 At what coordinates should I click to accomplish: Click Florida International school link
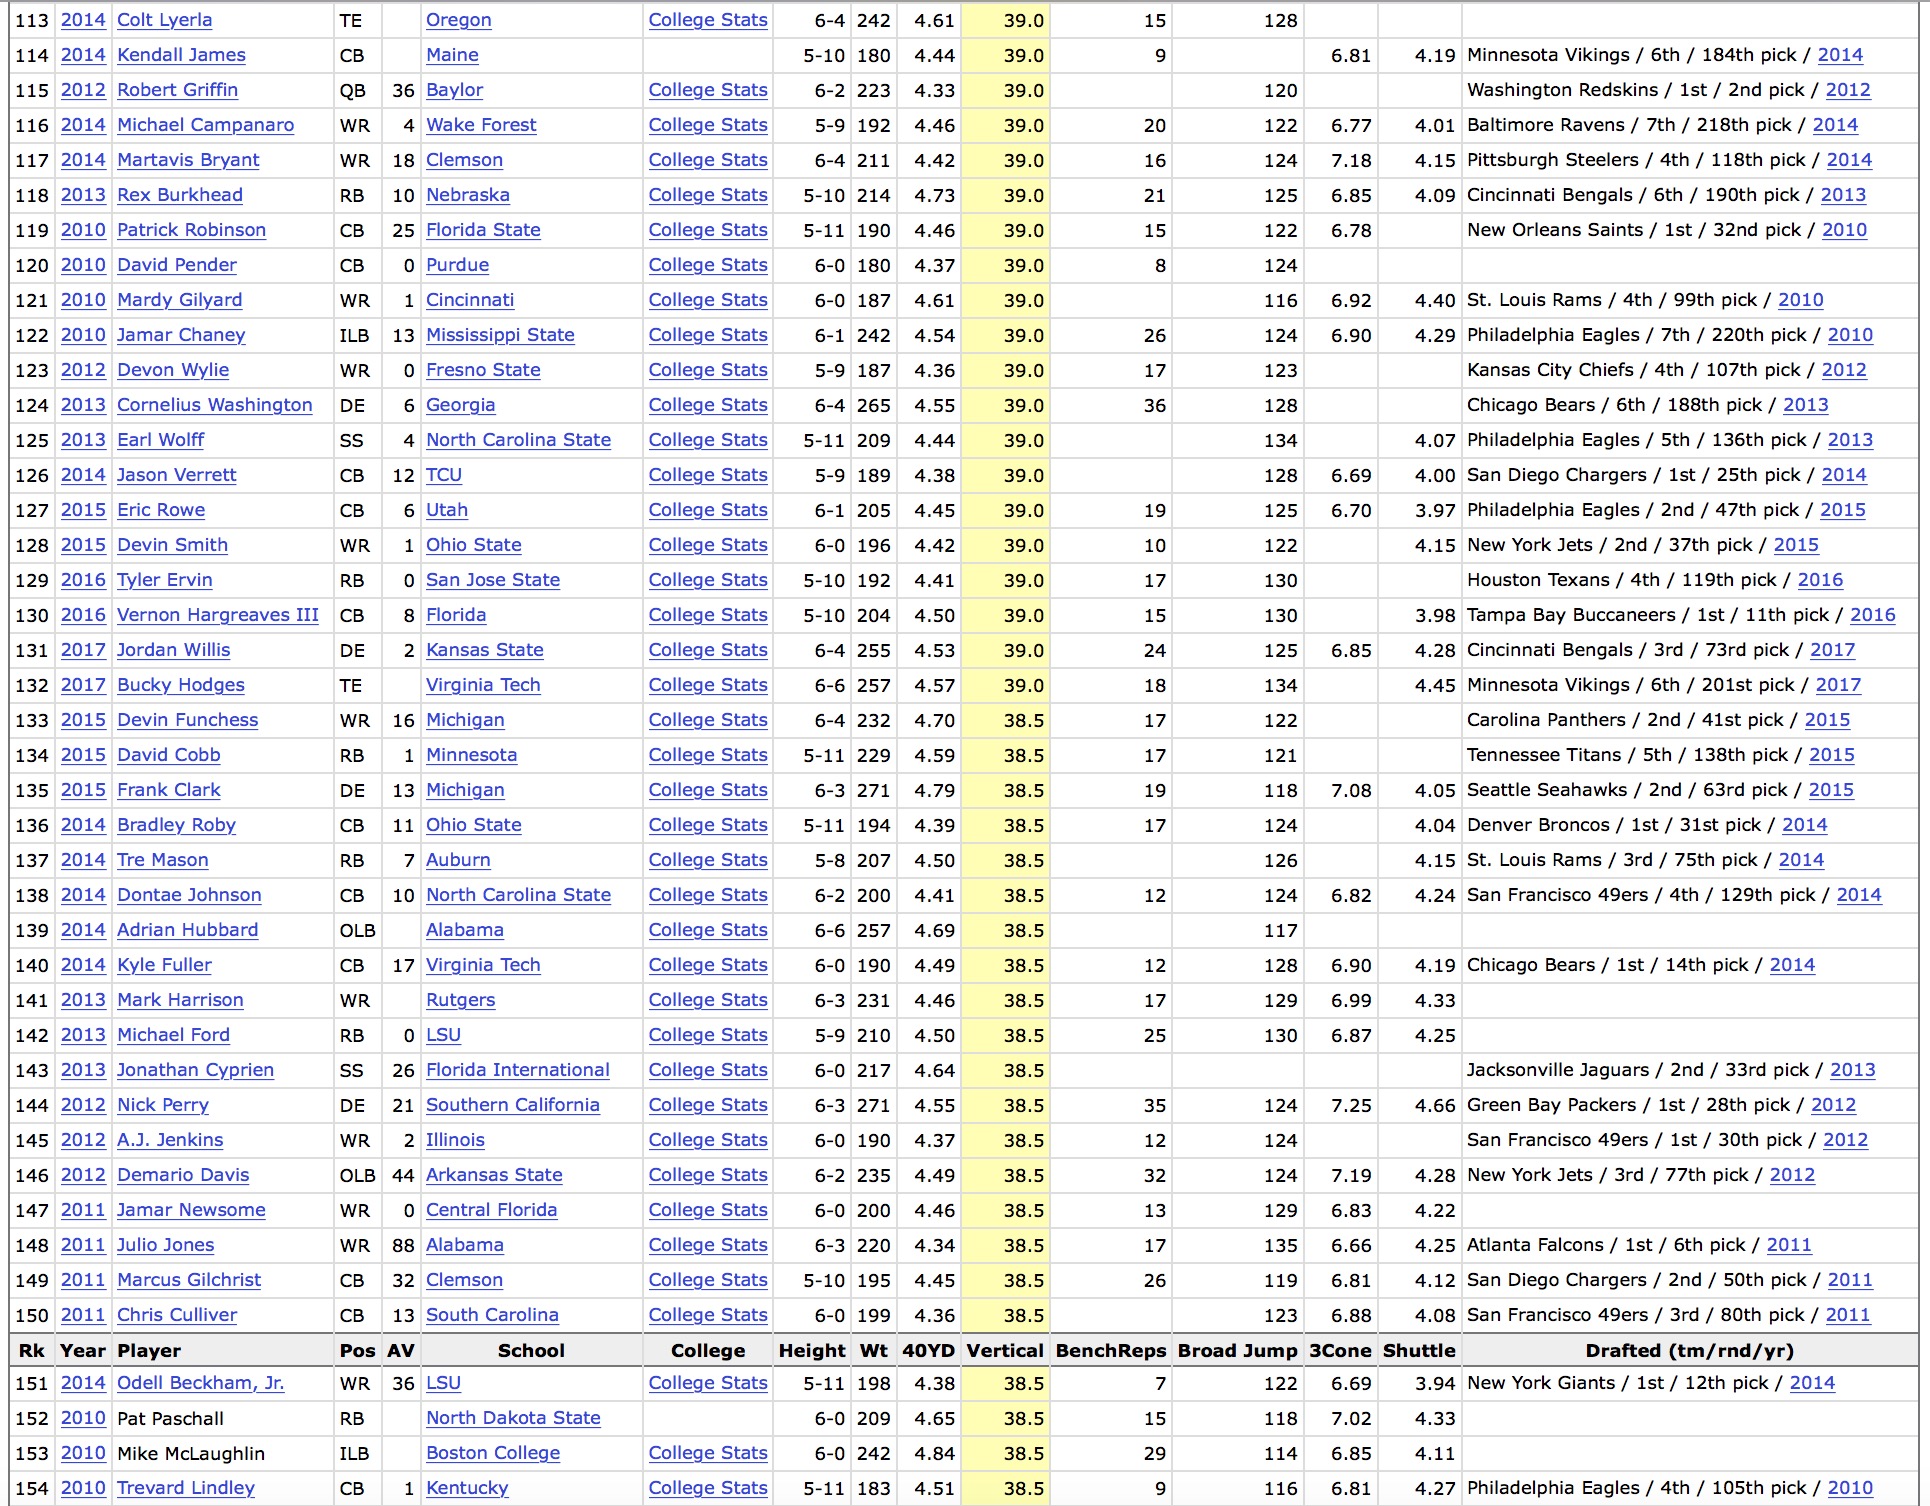click(517, 1070)
